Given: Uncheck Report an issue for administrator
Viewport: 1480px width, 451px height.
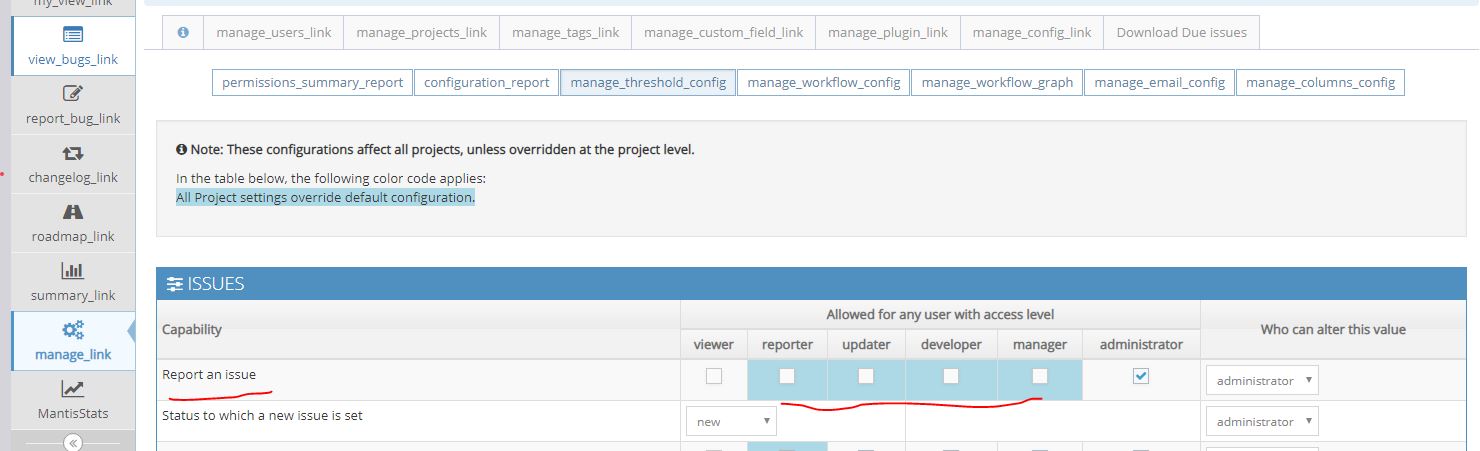Looking at the screenshot, I should click(x=1141, y=376).
